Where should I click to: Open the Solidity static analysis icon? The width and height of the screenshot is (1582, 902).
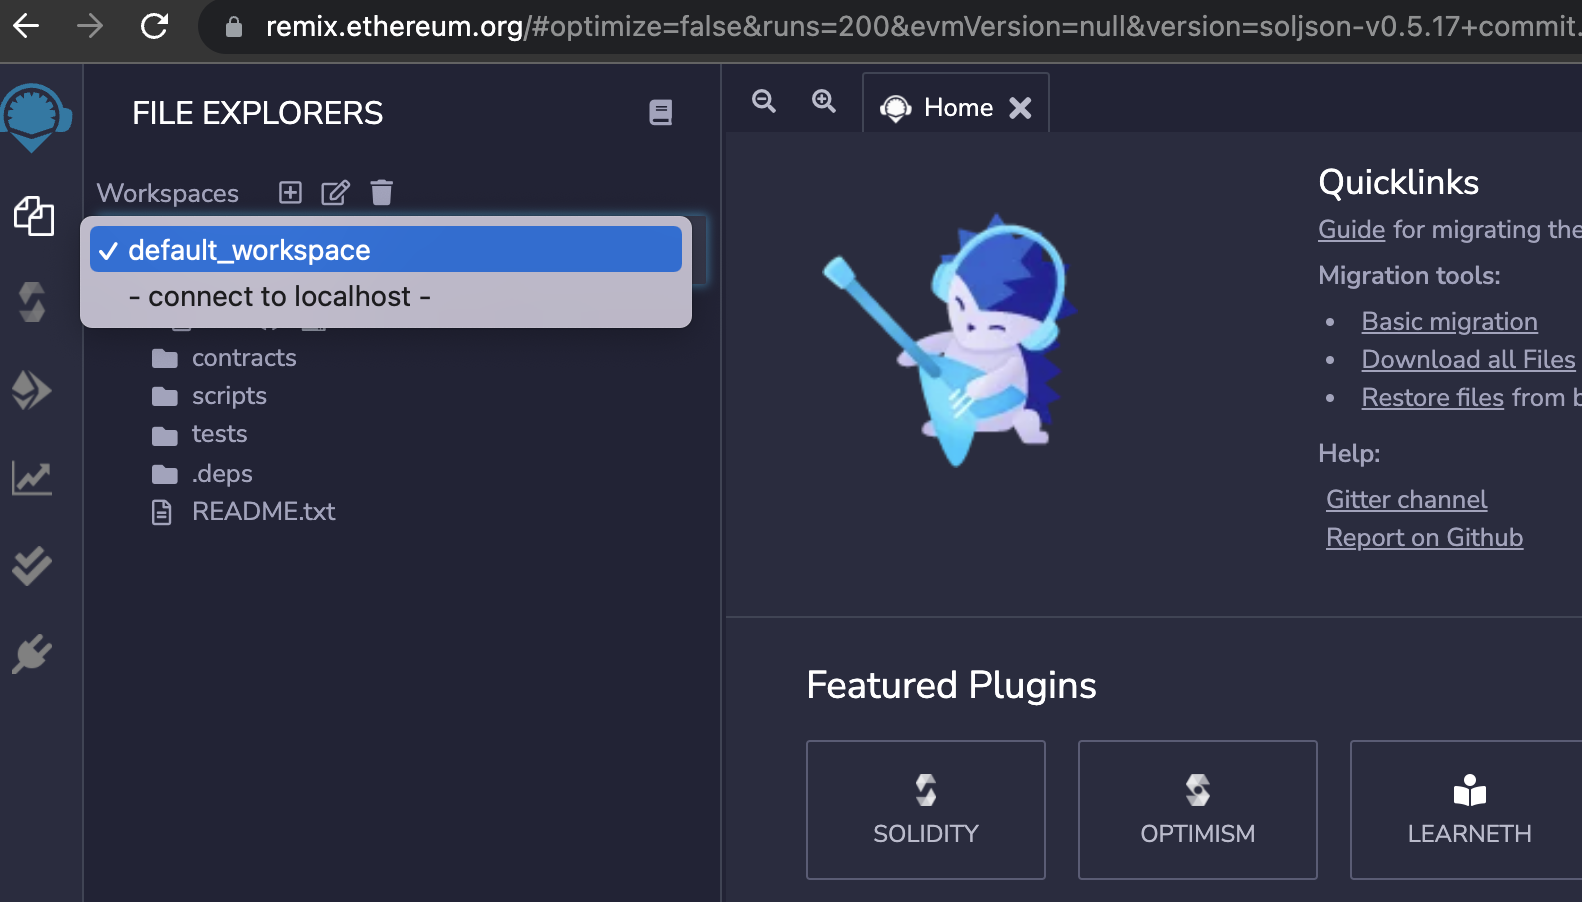coord(32,478)
